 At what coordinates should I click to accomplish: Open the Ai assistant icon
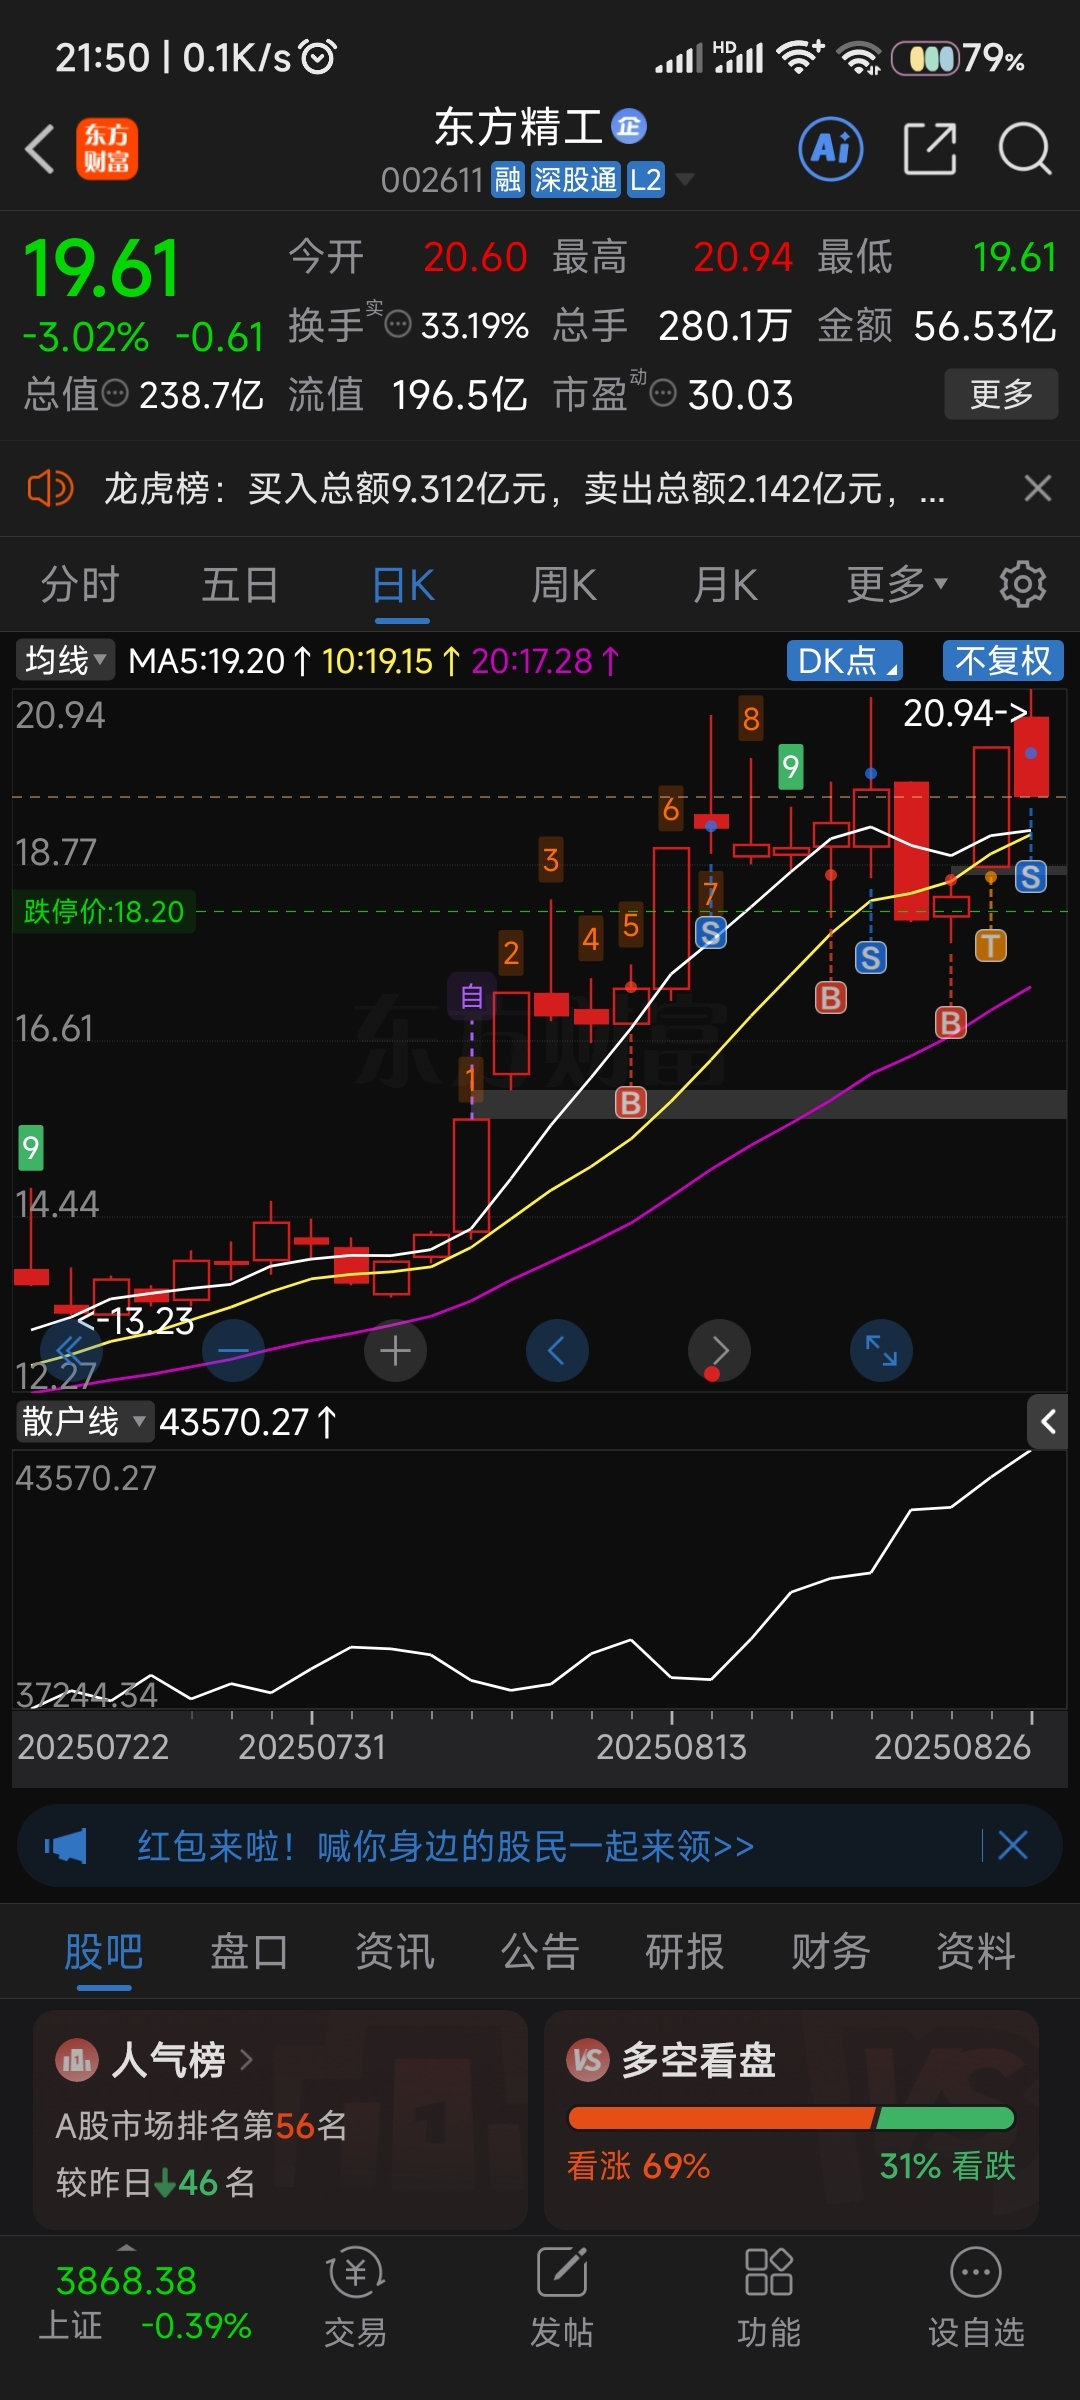tap(831, 149)
